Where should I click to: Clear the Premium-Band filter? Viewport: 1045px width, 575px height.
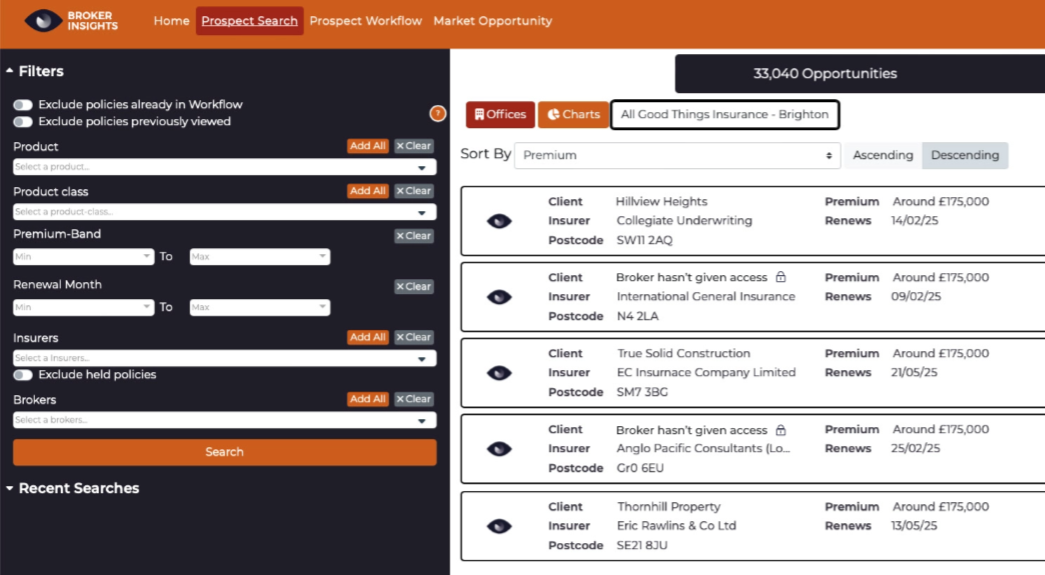[x=413, y=236]
